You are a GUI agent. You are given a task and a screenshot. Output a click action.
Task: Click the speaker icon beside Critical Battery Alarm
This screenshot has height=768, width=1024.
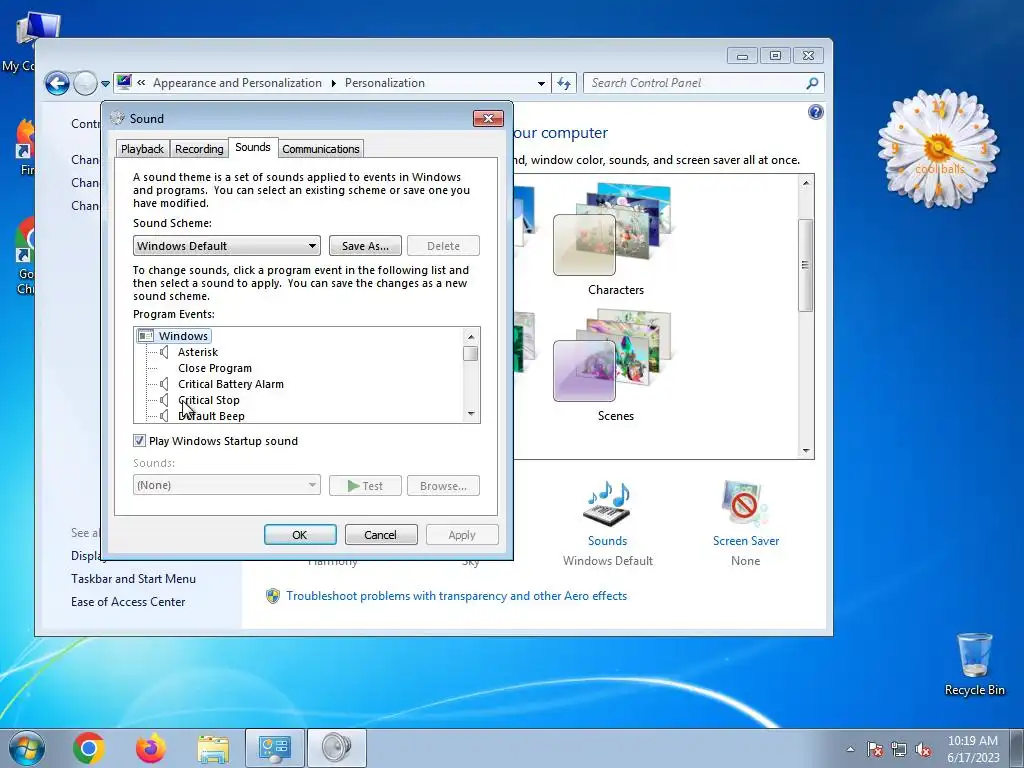click(164, 384)
